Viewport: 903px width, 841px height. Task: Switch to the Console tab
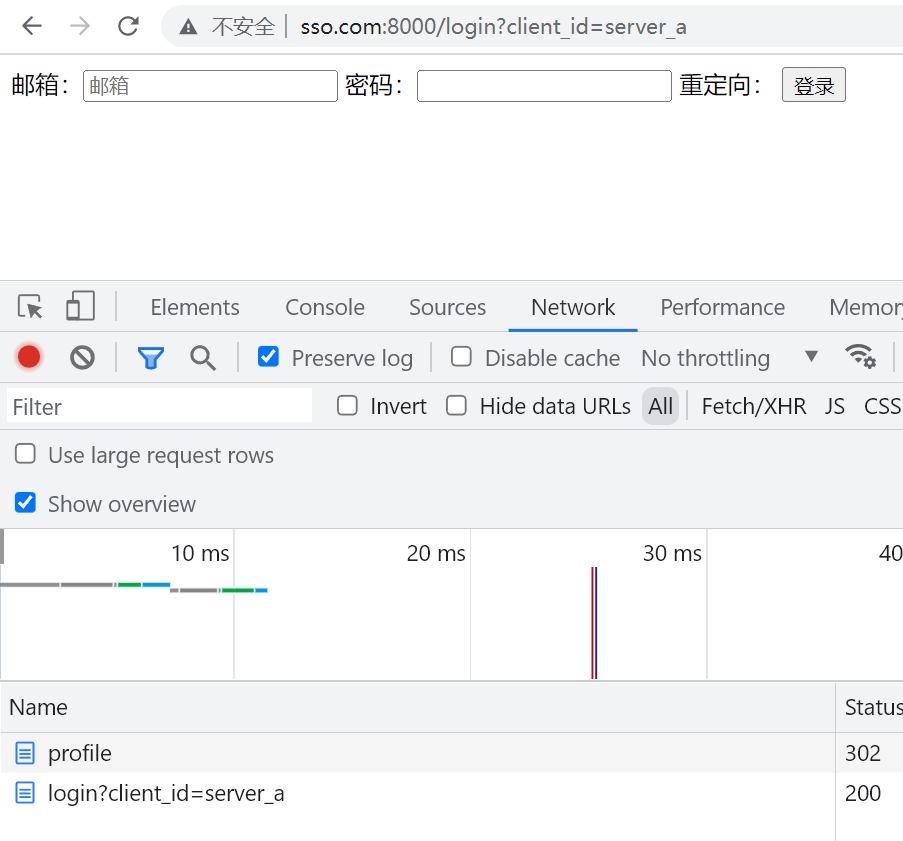pos(325,307)
